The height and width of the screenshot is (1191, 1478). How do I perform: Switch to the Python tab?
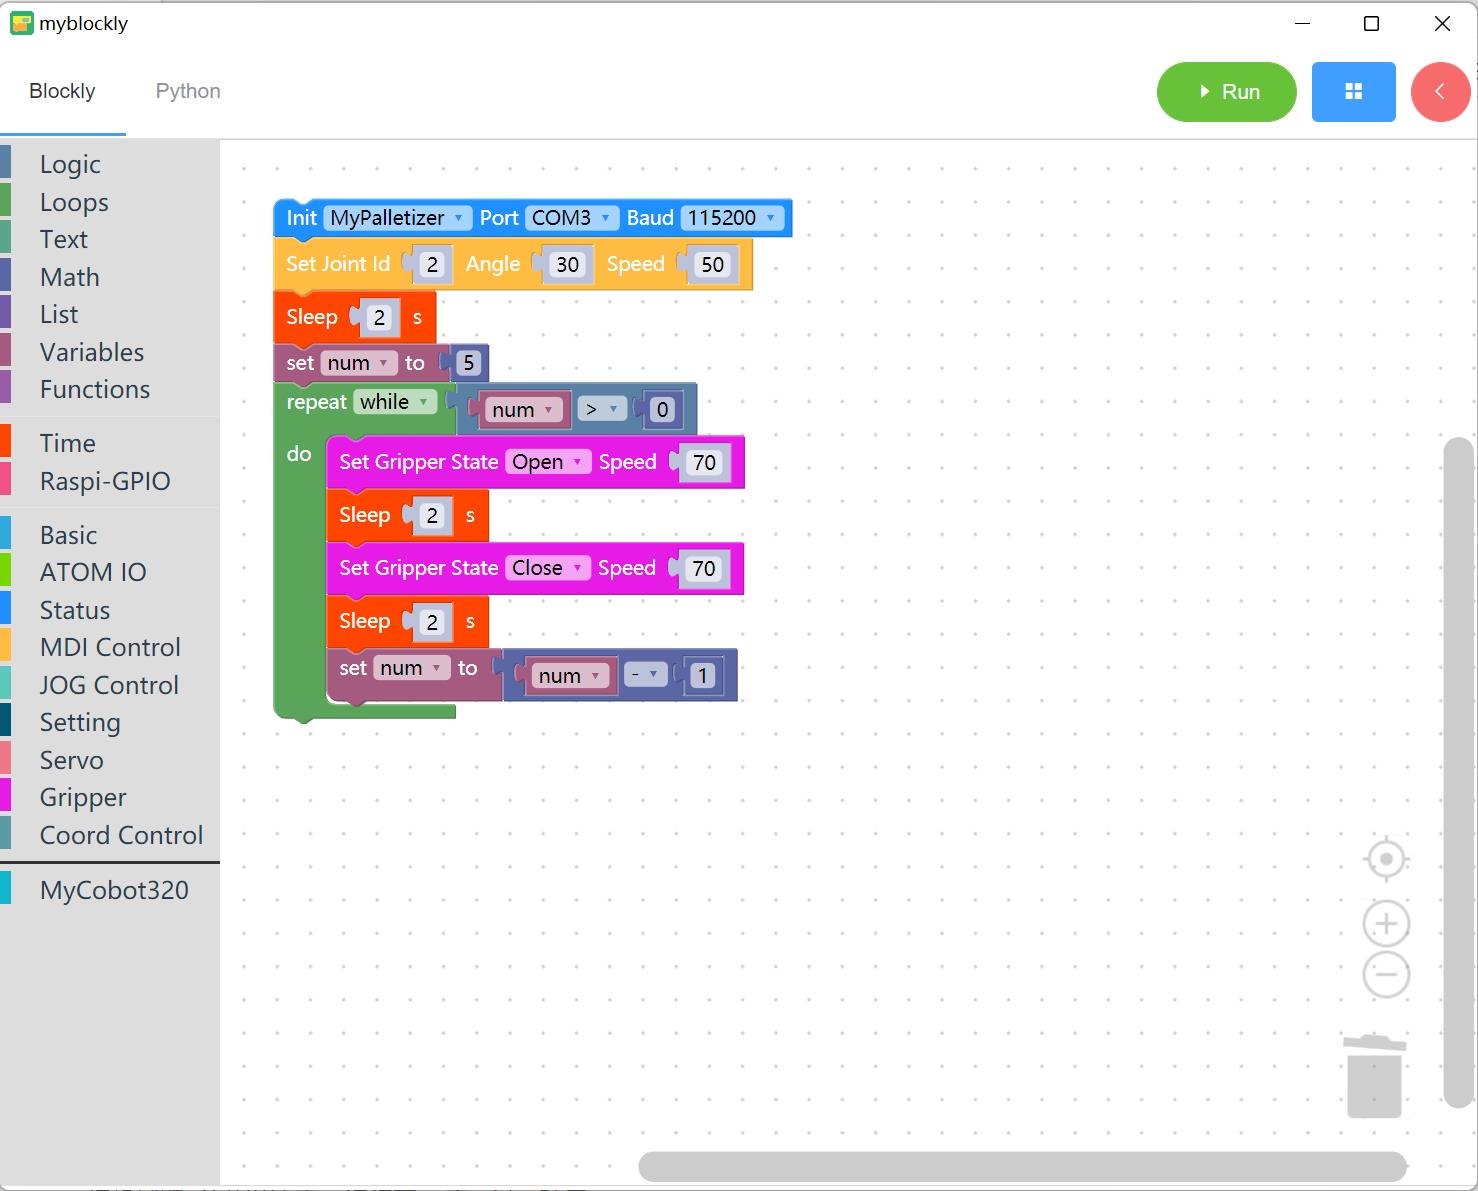coord(188,91)
